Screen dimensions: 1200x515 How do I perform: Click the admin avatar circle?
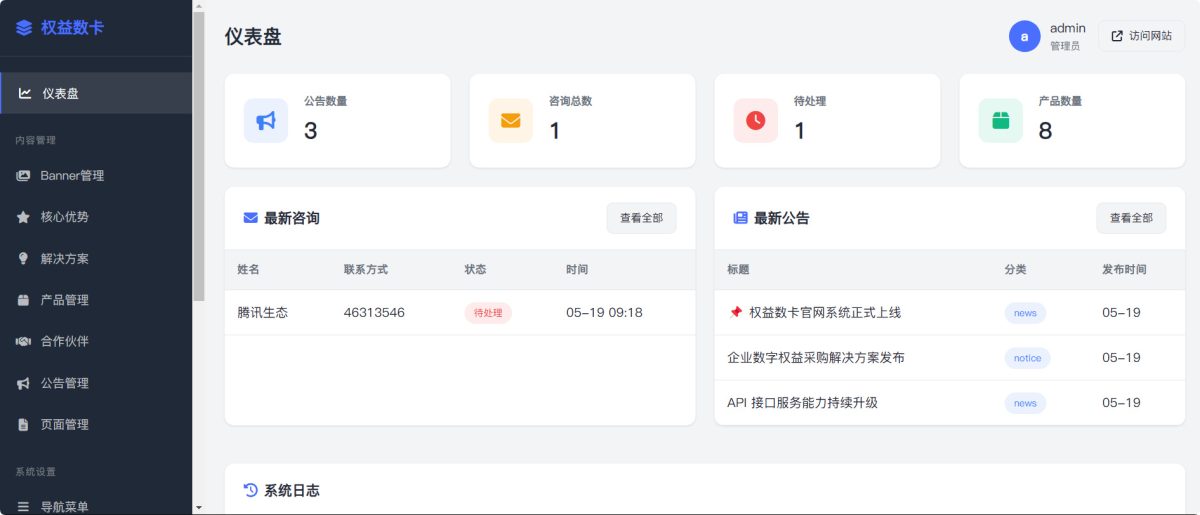[1025, 36]
